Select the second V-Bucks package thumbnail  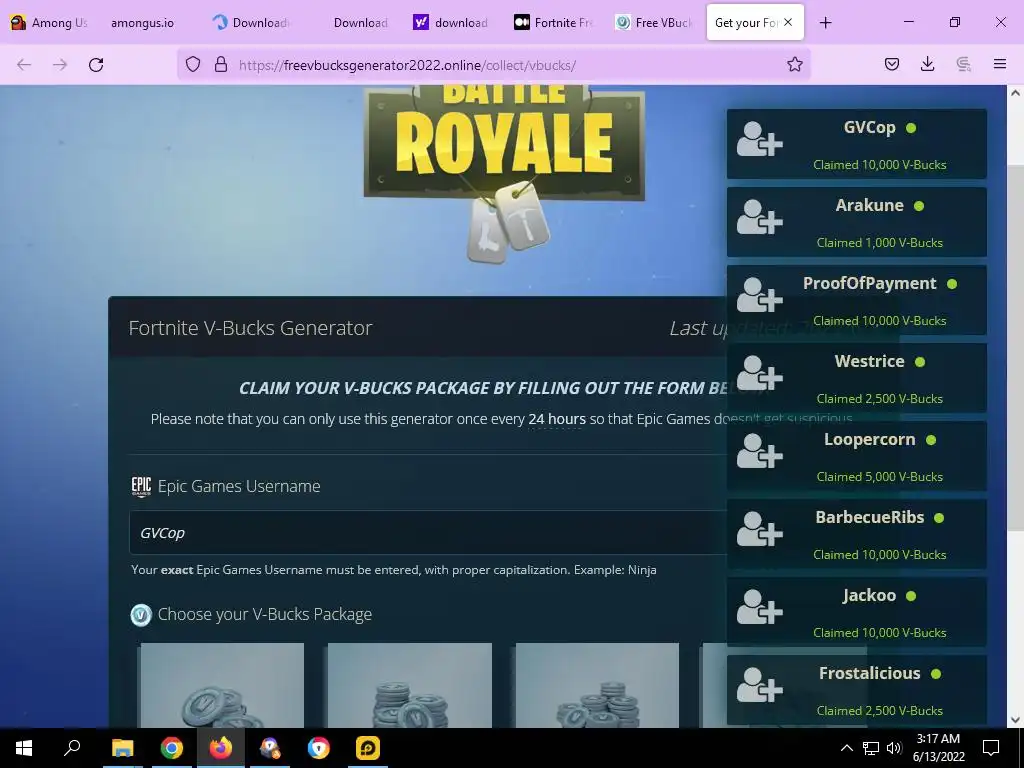tap(409, 685)
